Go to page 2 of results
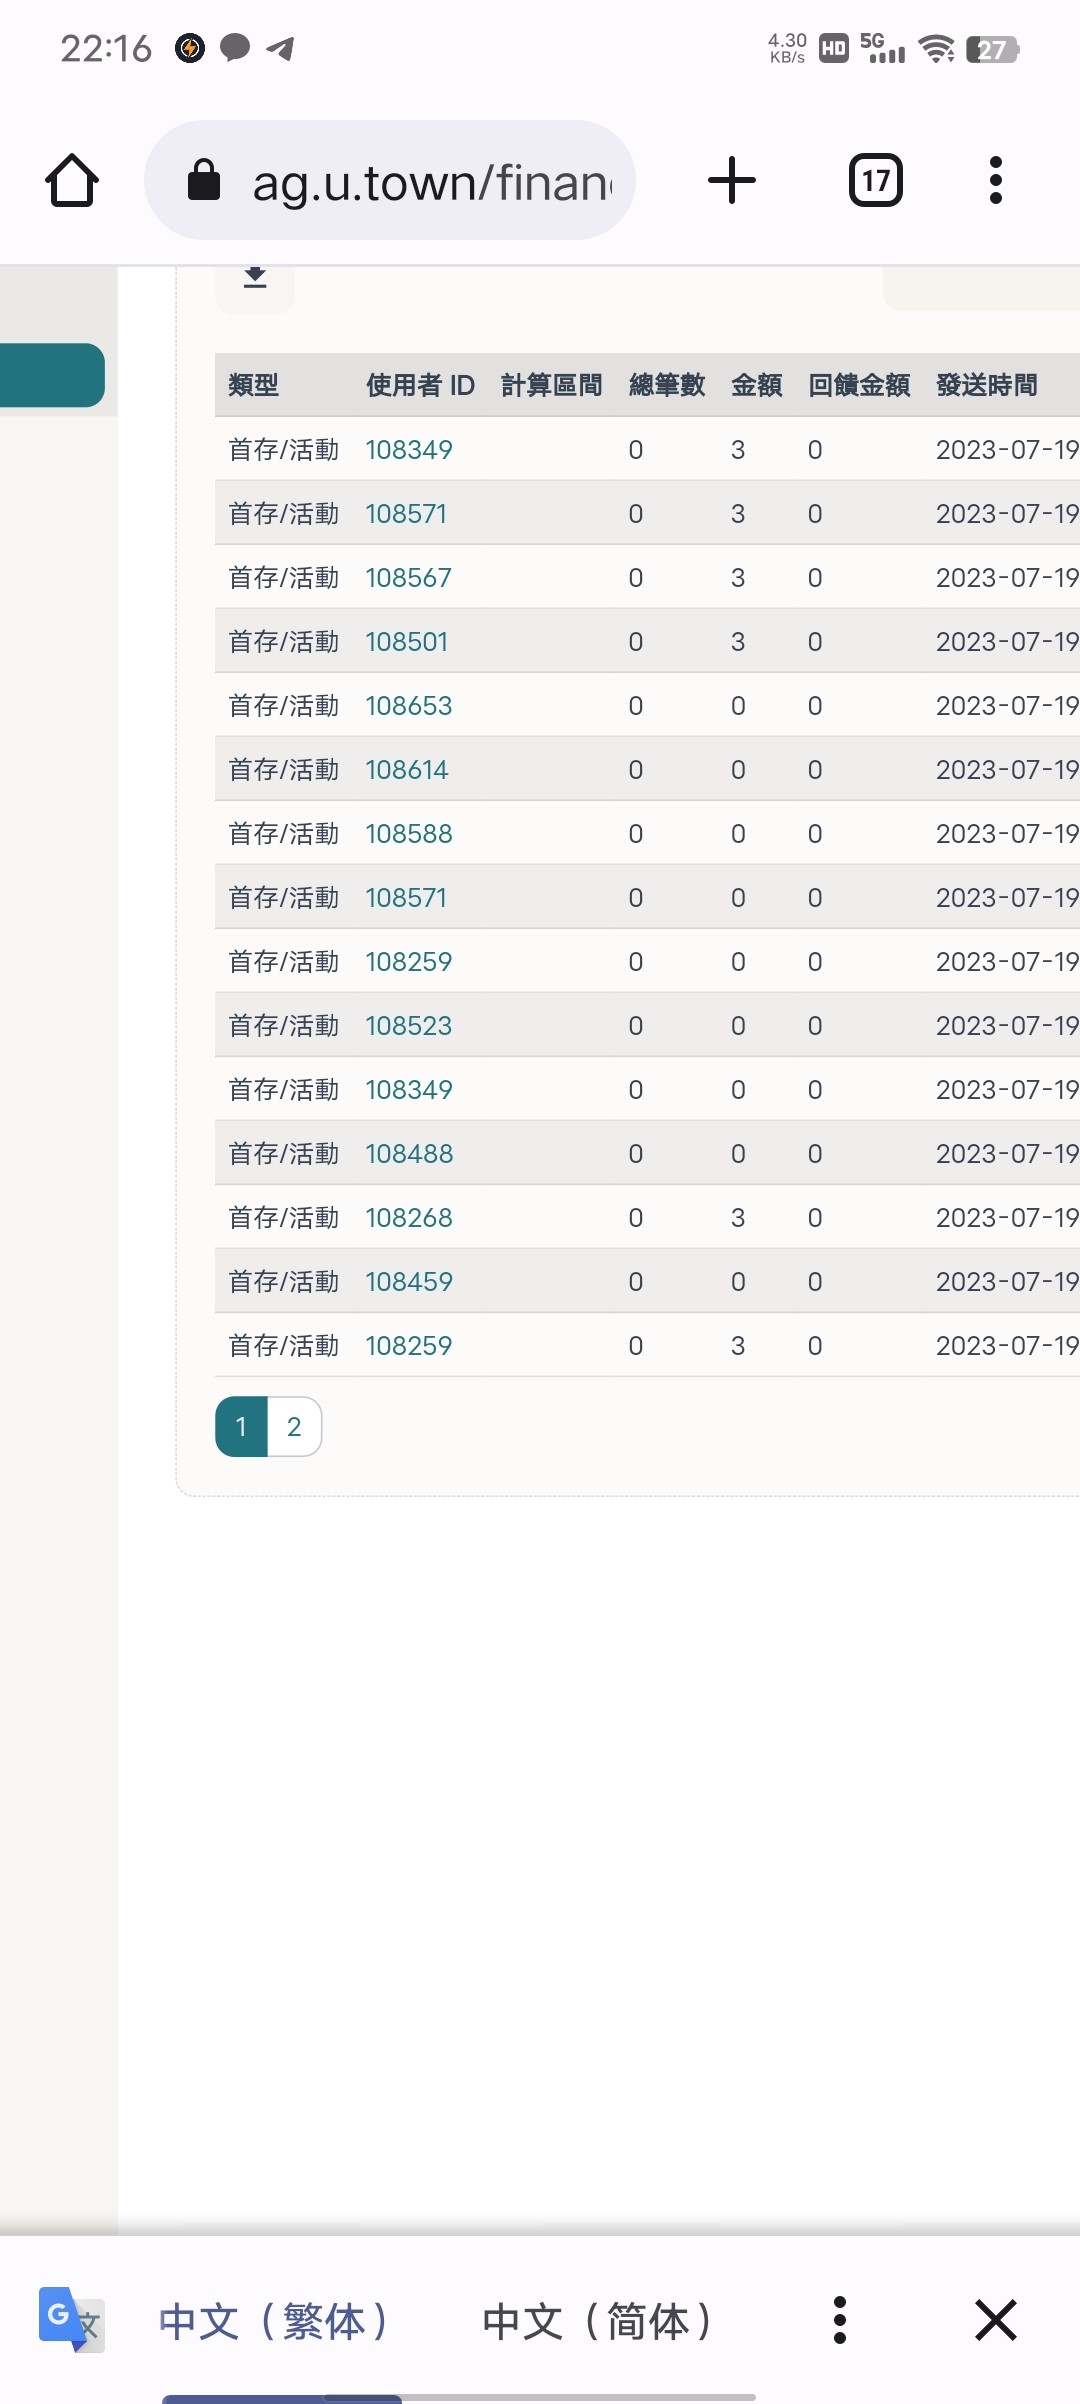The height and width of the screenshot is (2404, 1080). [294, 1426]
